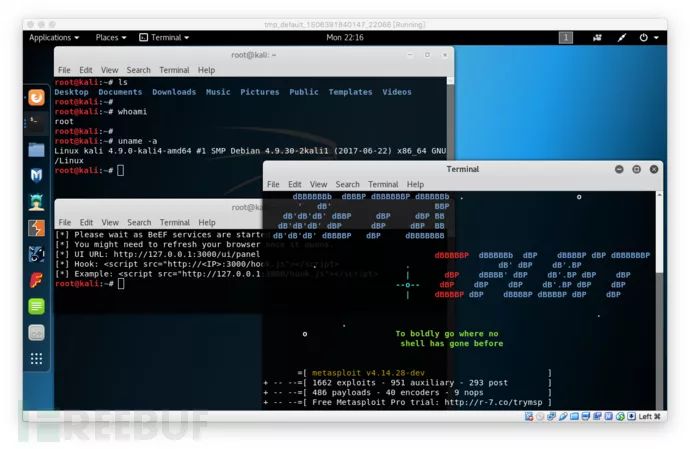
Task: Click the Pictures directory name in ls output
Action: (x=260, y=92)
